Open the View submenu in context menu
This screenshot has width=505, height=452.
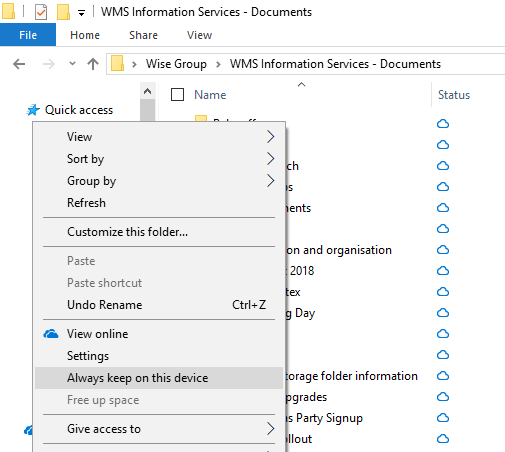click(159, 137)
